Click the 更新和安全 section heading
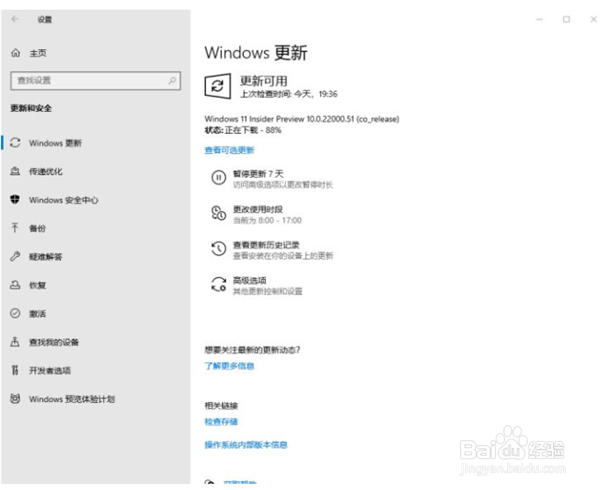Screen dimensions: 600x490 point(31,108)
